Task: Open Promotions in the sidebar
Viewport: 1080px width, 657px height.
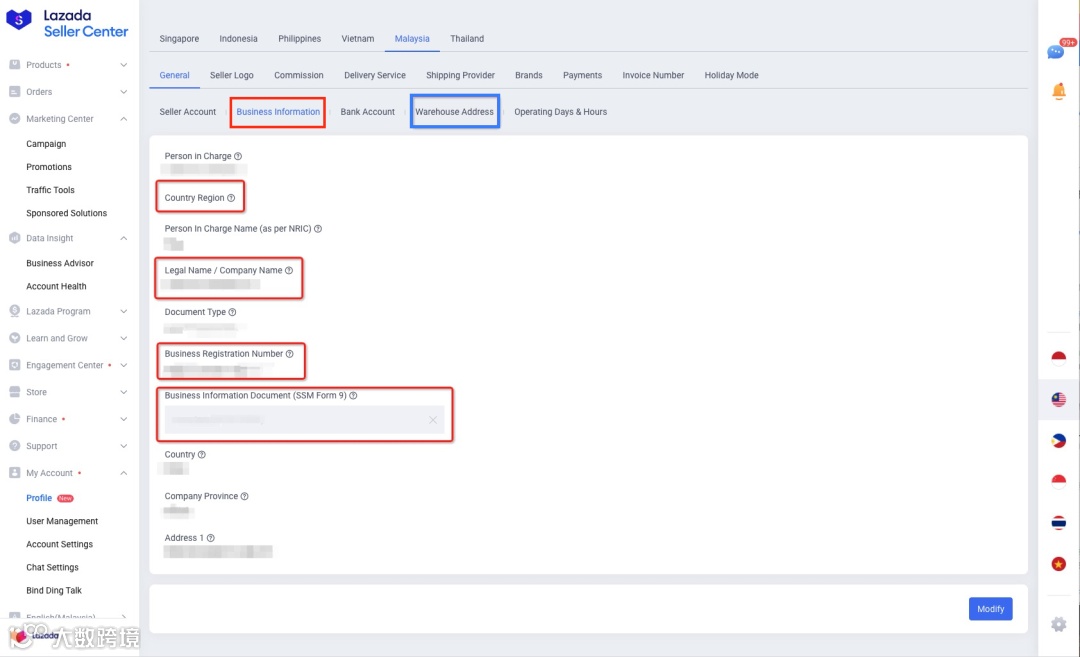Action: pyautogui.click(x=49, y=167)
